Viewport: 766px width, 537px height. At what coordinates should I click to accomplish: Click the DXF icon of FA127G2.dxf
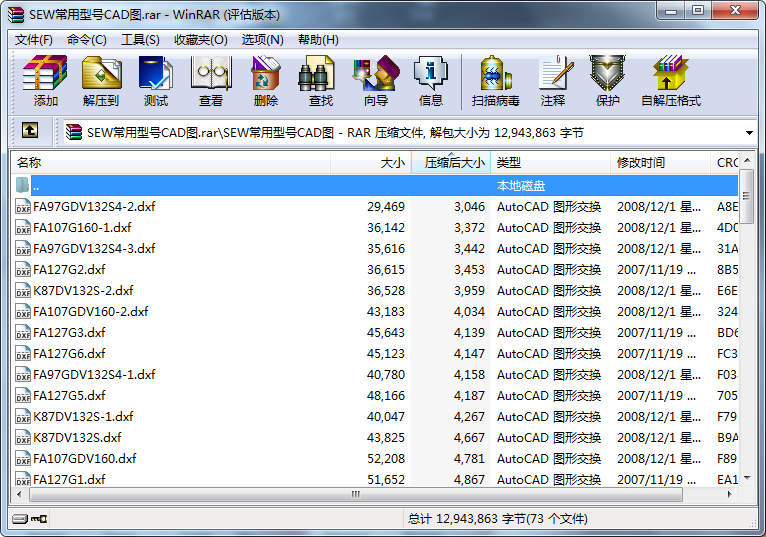[x=23, y=270]
